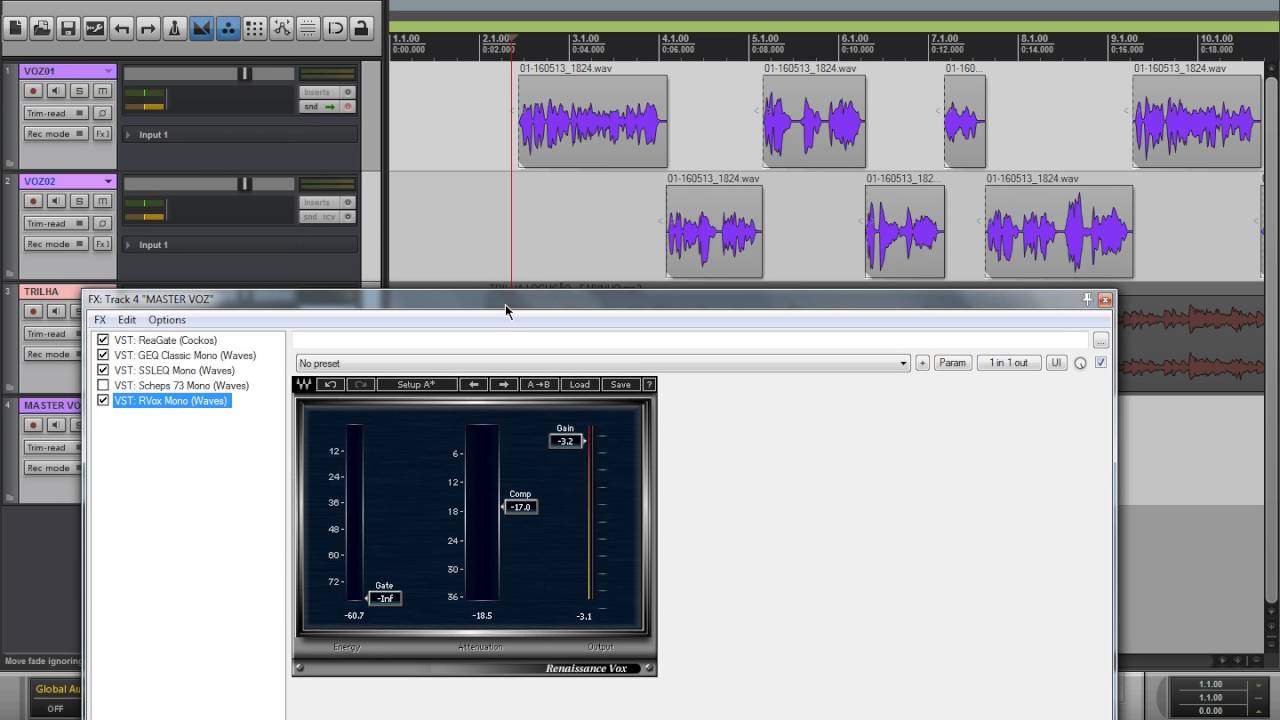Click Load in the Waves plugin toolbar
1280x720 pixels.
click(x=579, y=384)
